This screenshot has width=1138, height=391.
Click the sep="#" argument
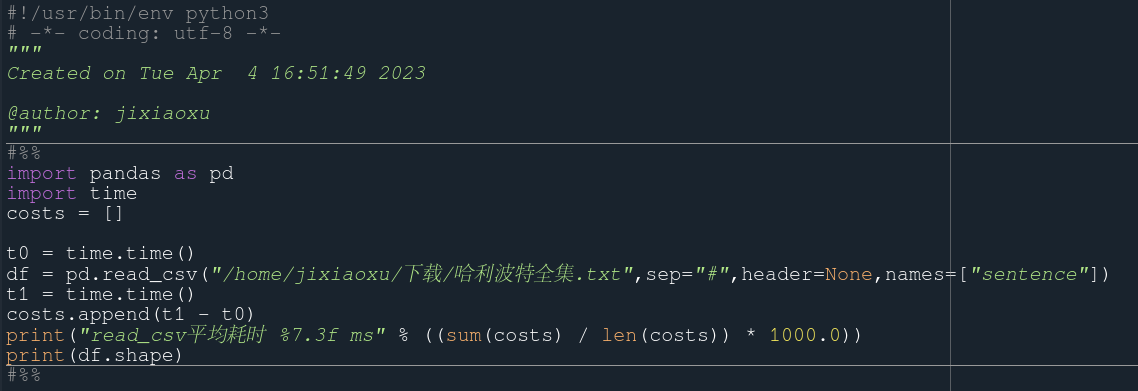(x=687, y=274)
